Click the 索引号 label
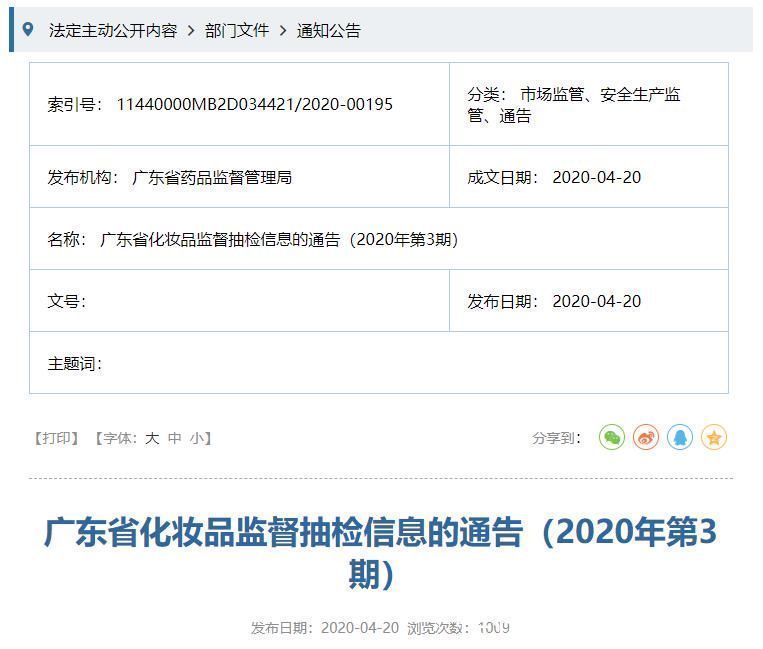This screenshot has width=763, height=649. pyautogui.click(x=75, y=104)
